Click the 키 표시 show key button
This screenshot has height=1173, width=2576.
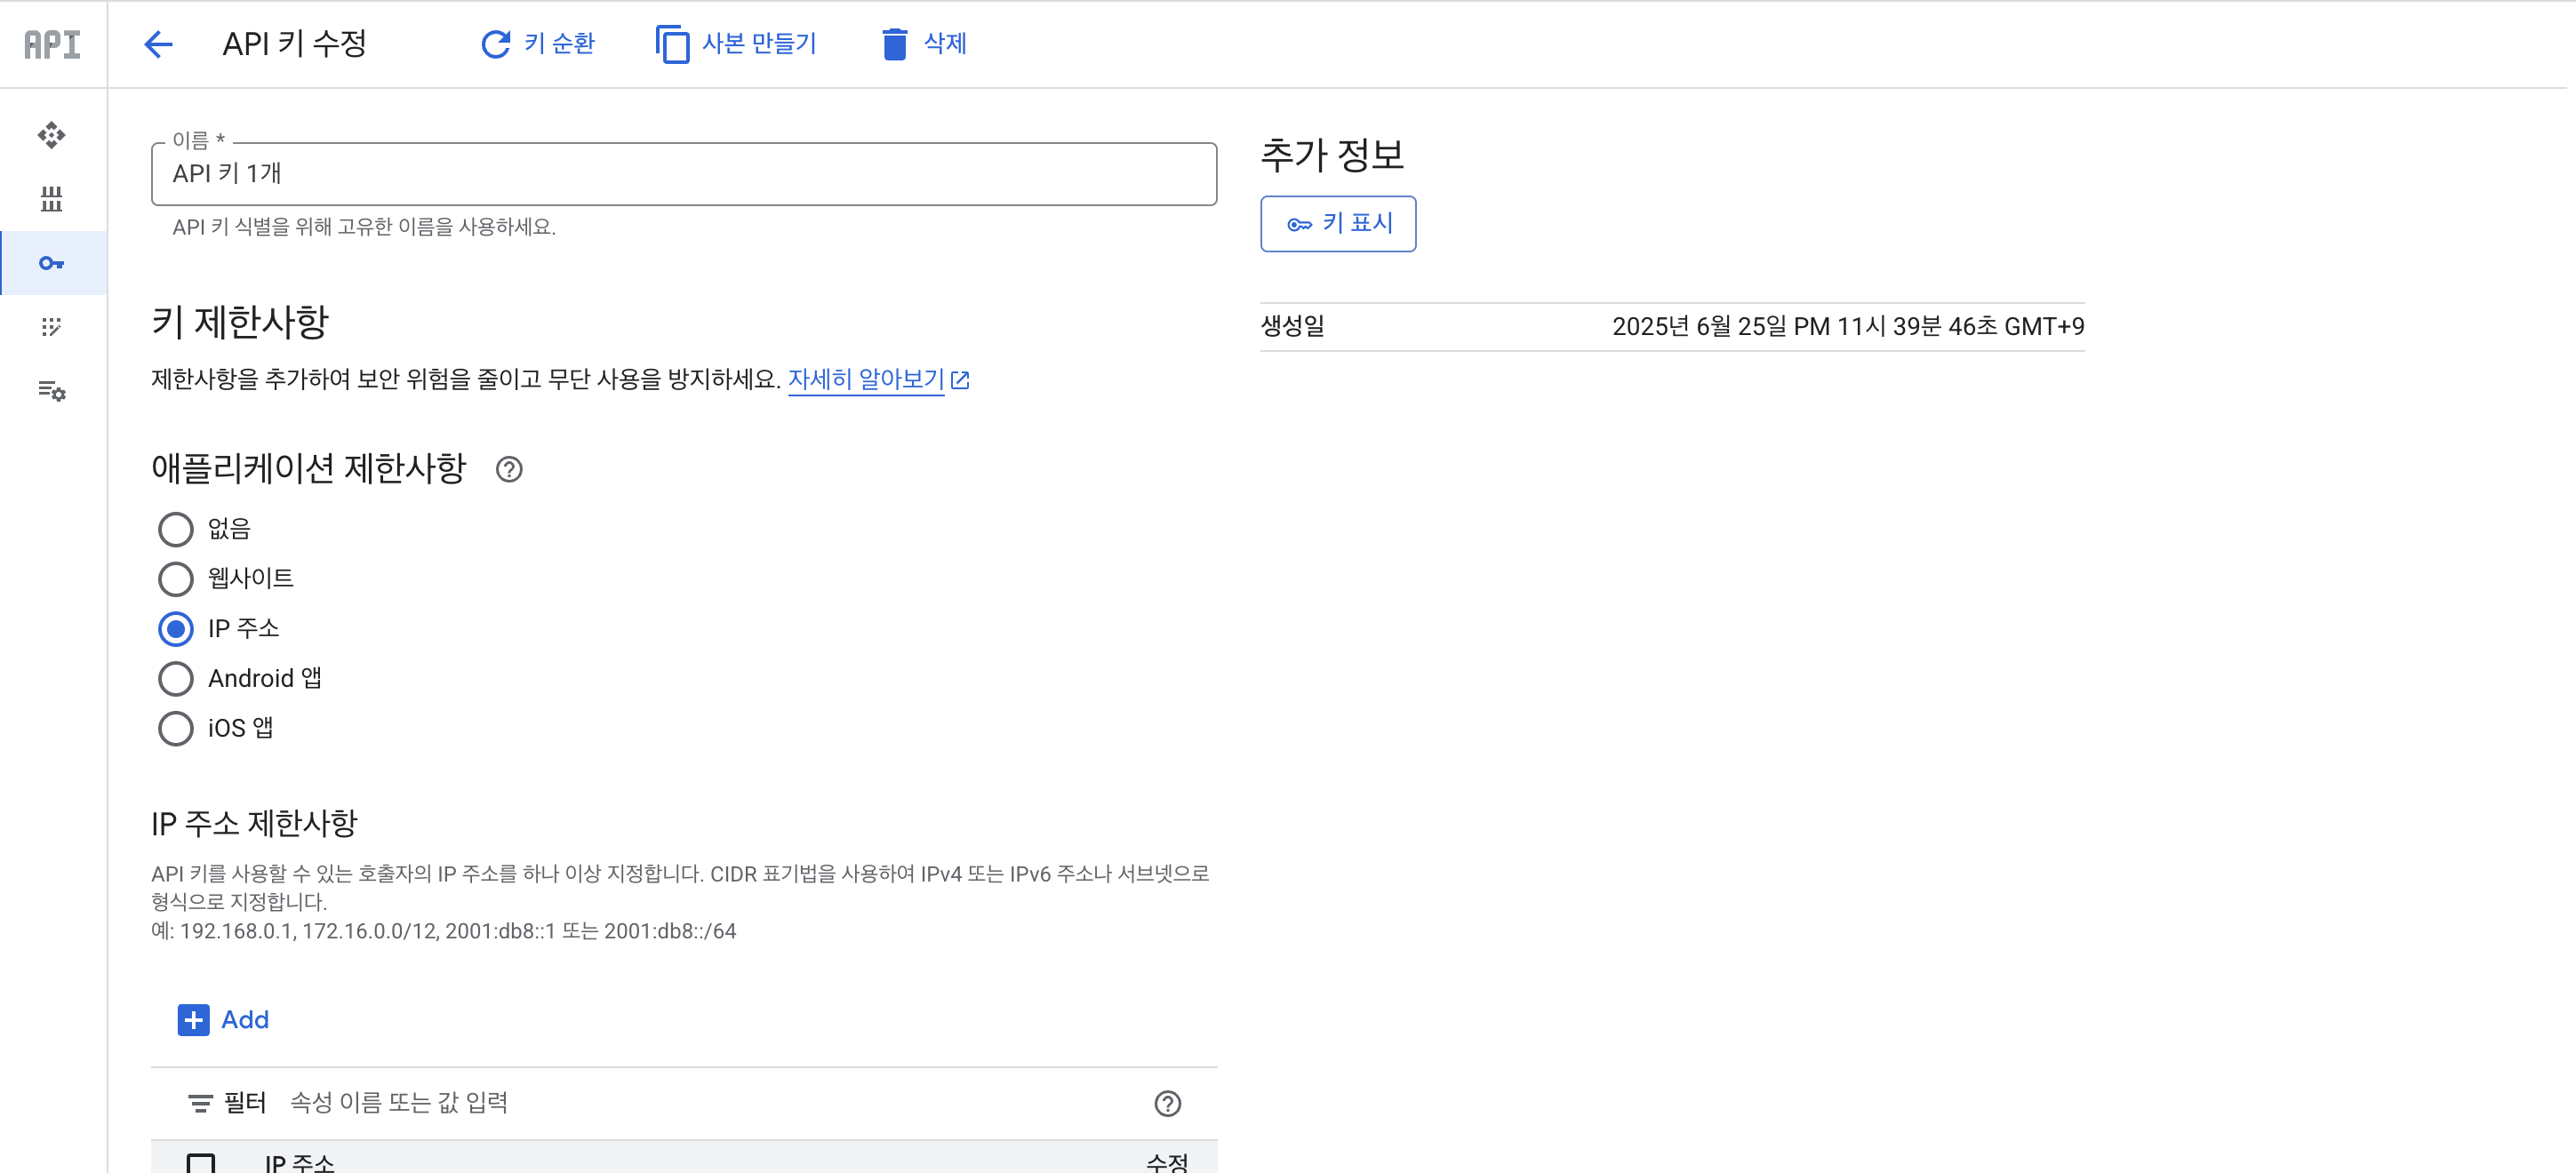pos(1338,224)
